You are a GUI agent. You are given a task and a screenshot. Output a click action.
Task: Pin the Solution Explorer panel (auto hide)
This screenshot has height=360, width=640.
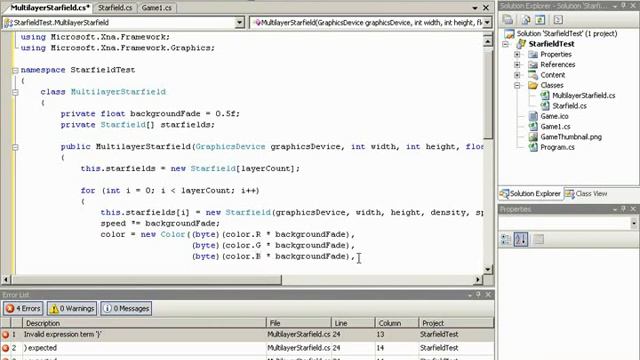click(624, 5)
